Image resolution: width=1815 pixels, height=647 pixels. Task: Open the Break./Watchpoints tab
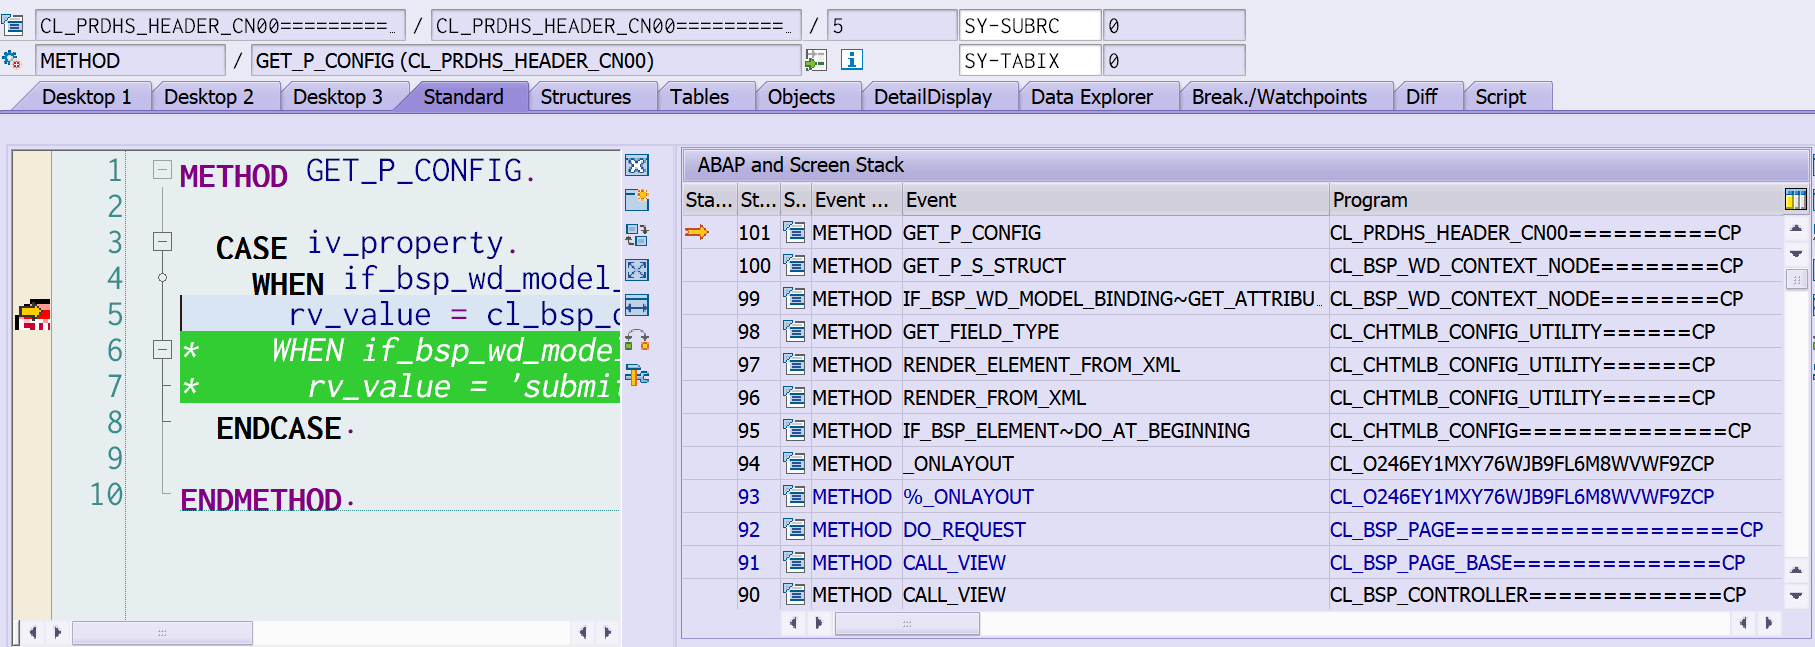tap(1278, 97)
